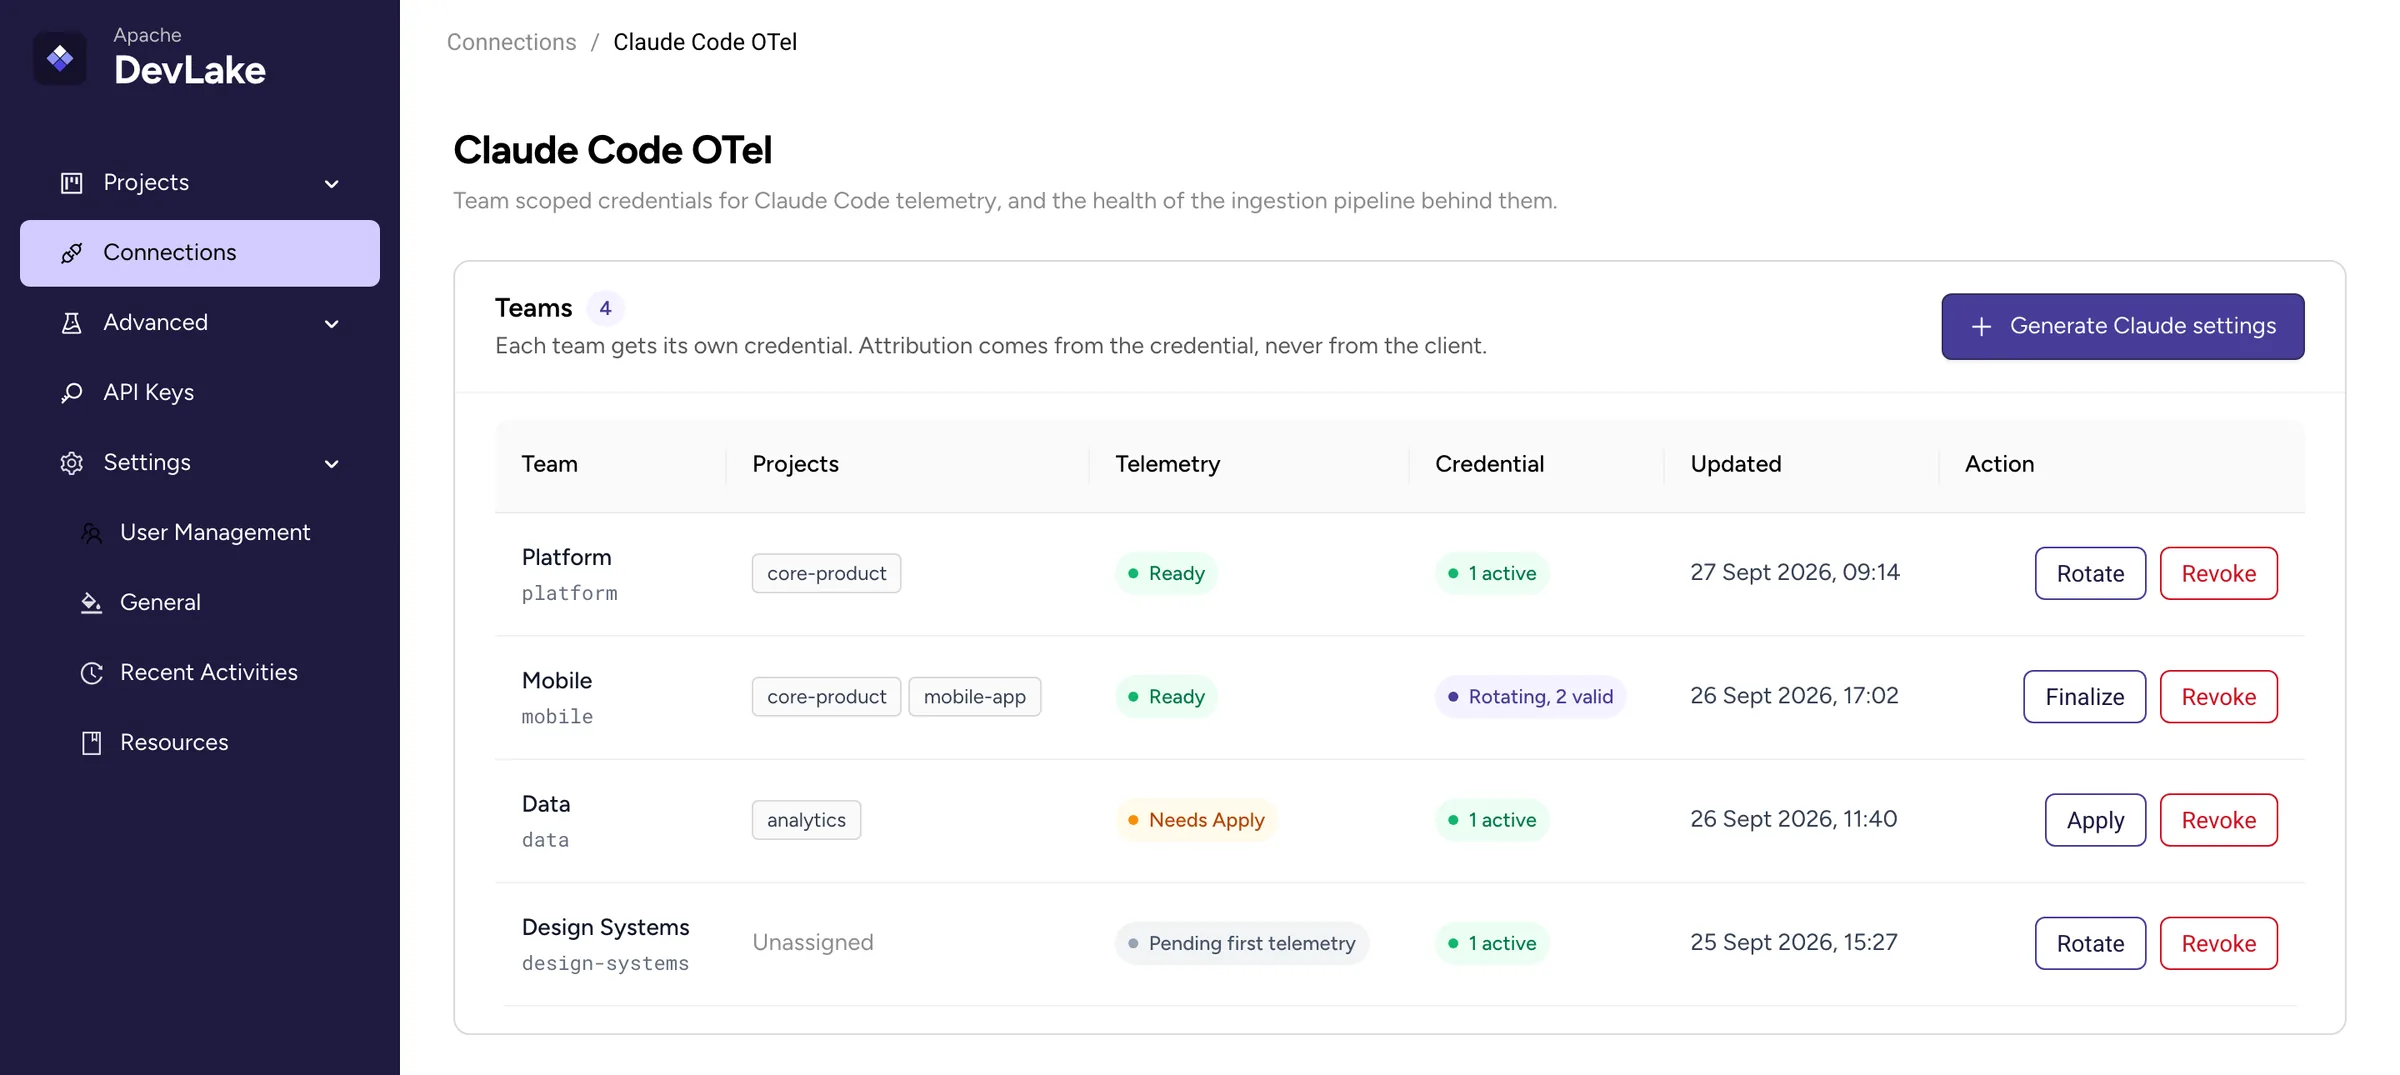
Task: View Recent Activities
Action: (x=200, y=673)
